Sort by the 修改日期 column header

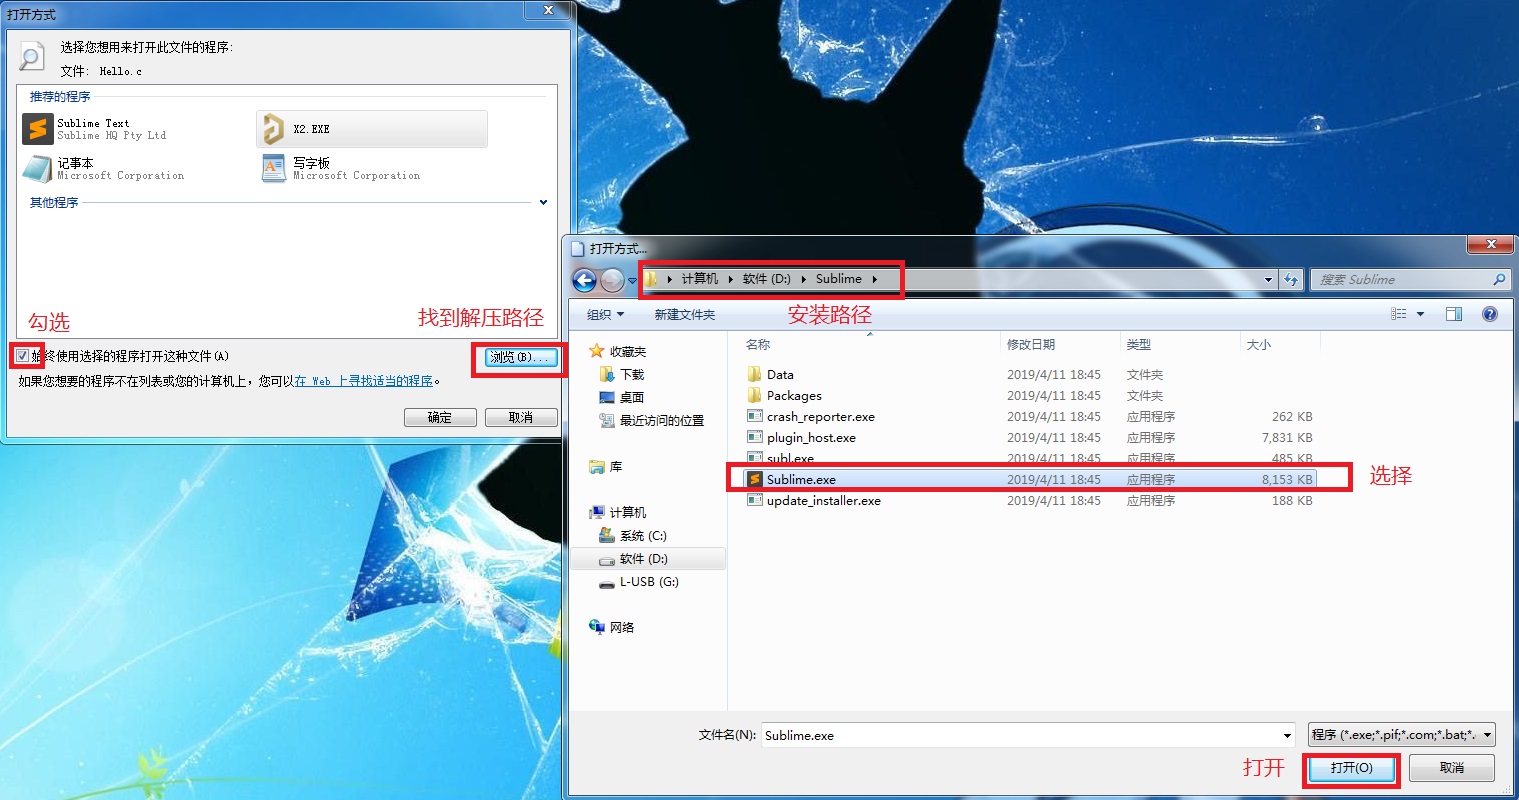pyautogui.click(x=1031, y=344)
